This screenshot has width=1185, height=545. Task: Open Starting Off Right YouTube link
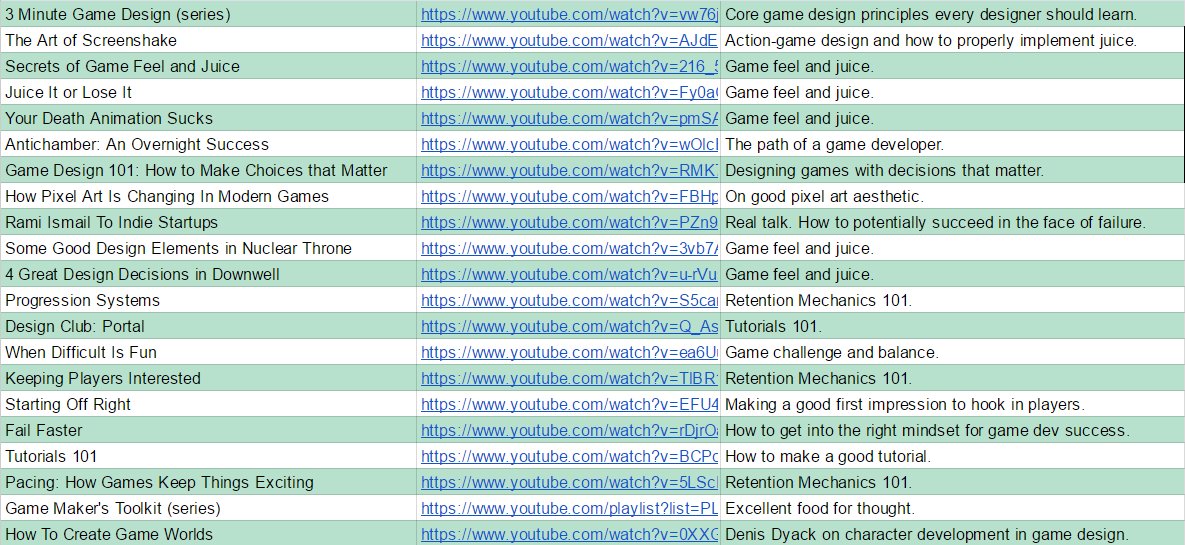569,404
